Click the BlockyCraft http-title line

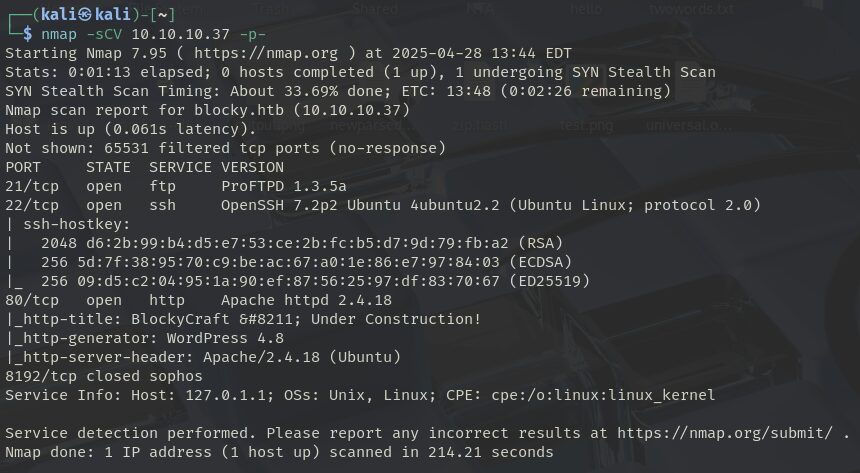(x=243, y=319)
